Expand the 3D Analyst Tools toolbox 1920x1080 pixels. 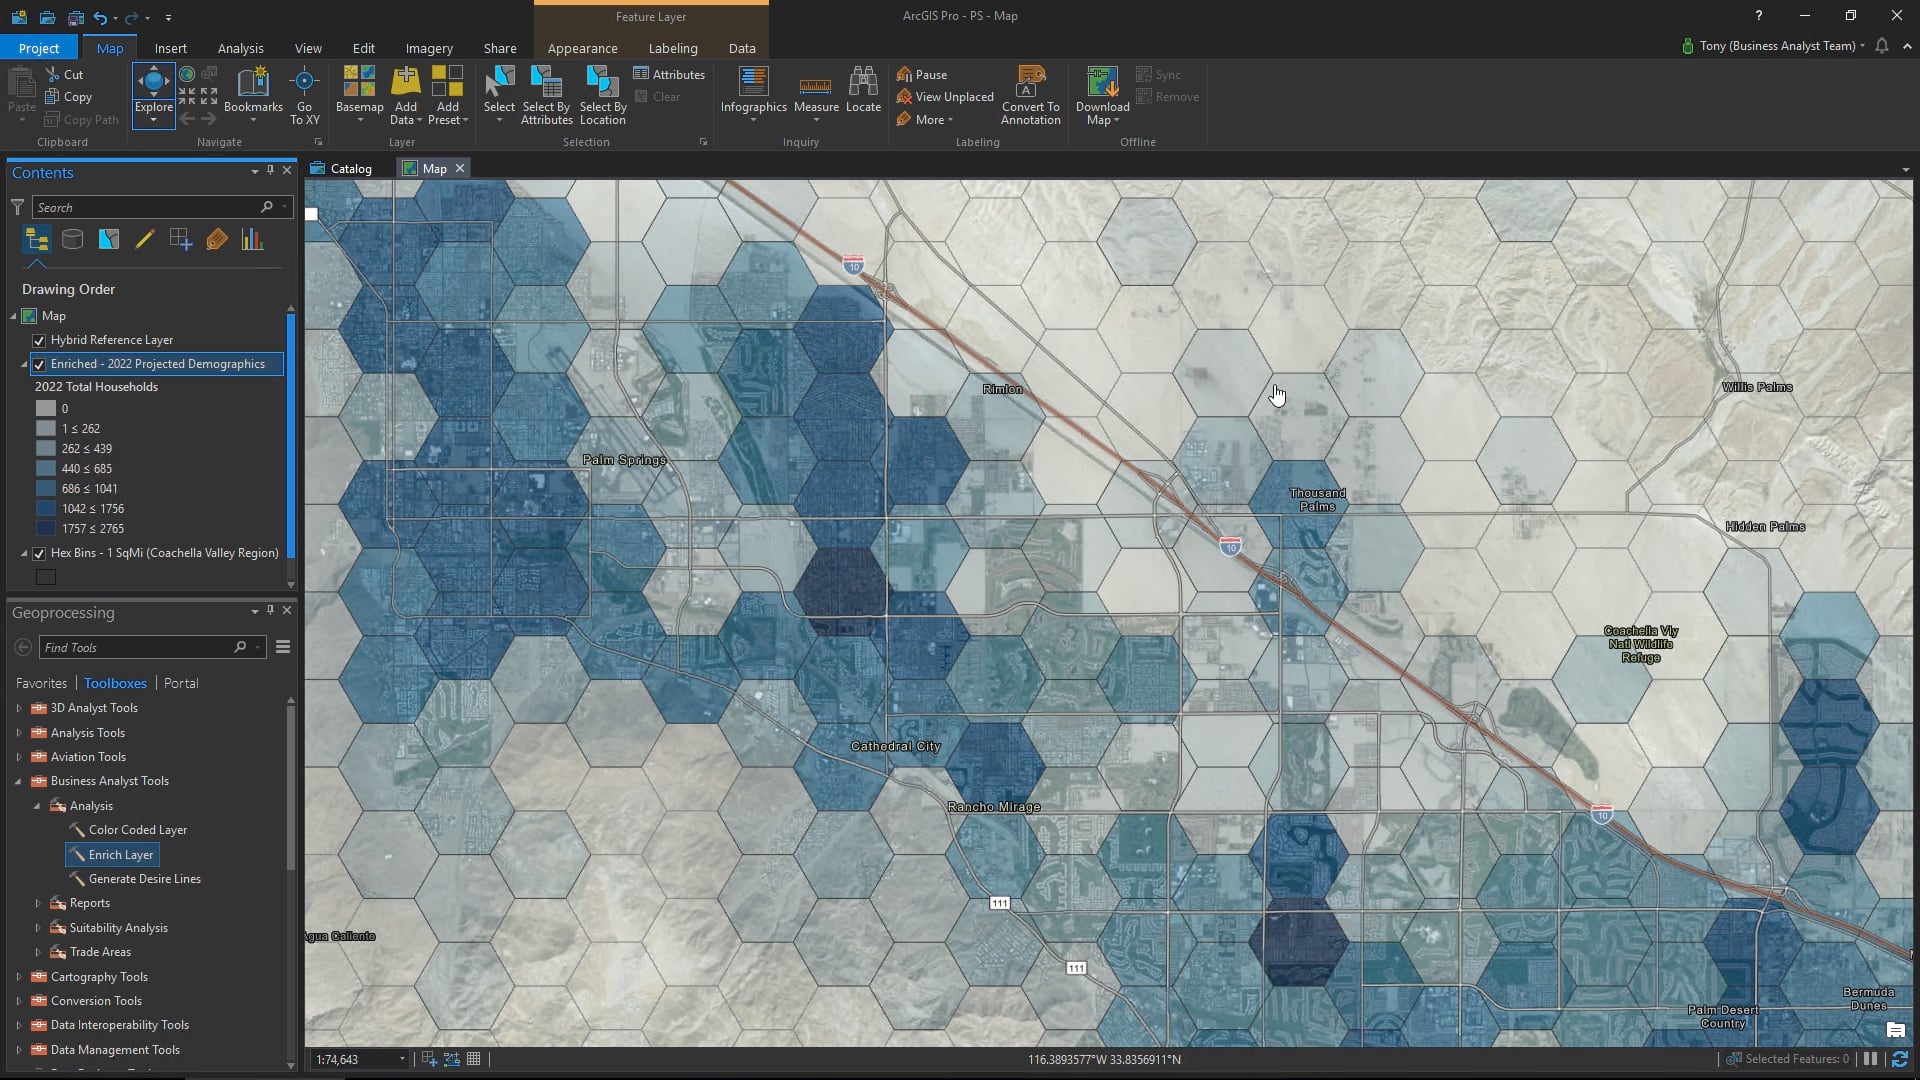click(18, 708)
